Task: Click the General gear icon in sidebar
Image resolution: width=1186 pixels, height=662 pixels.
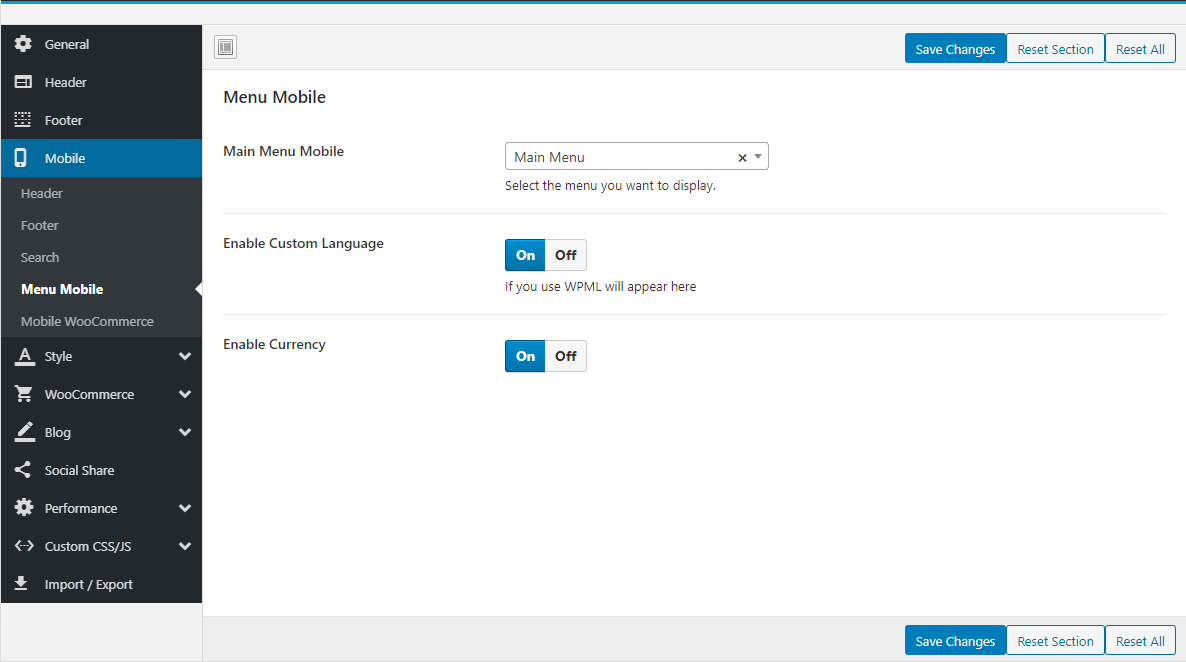Action: click(23, 44)
